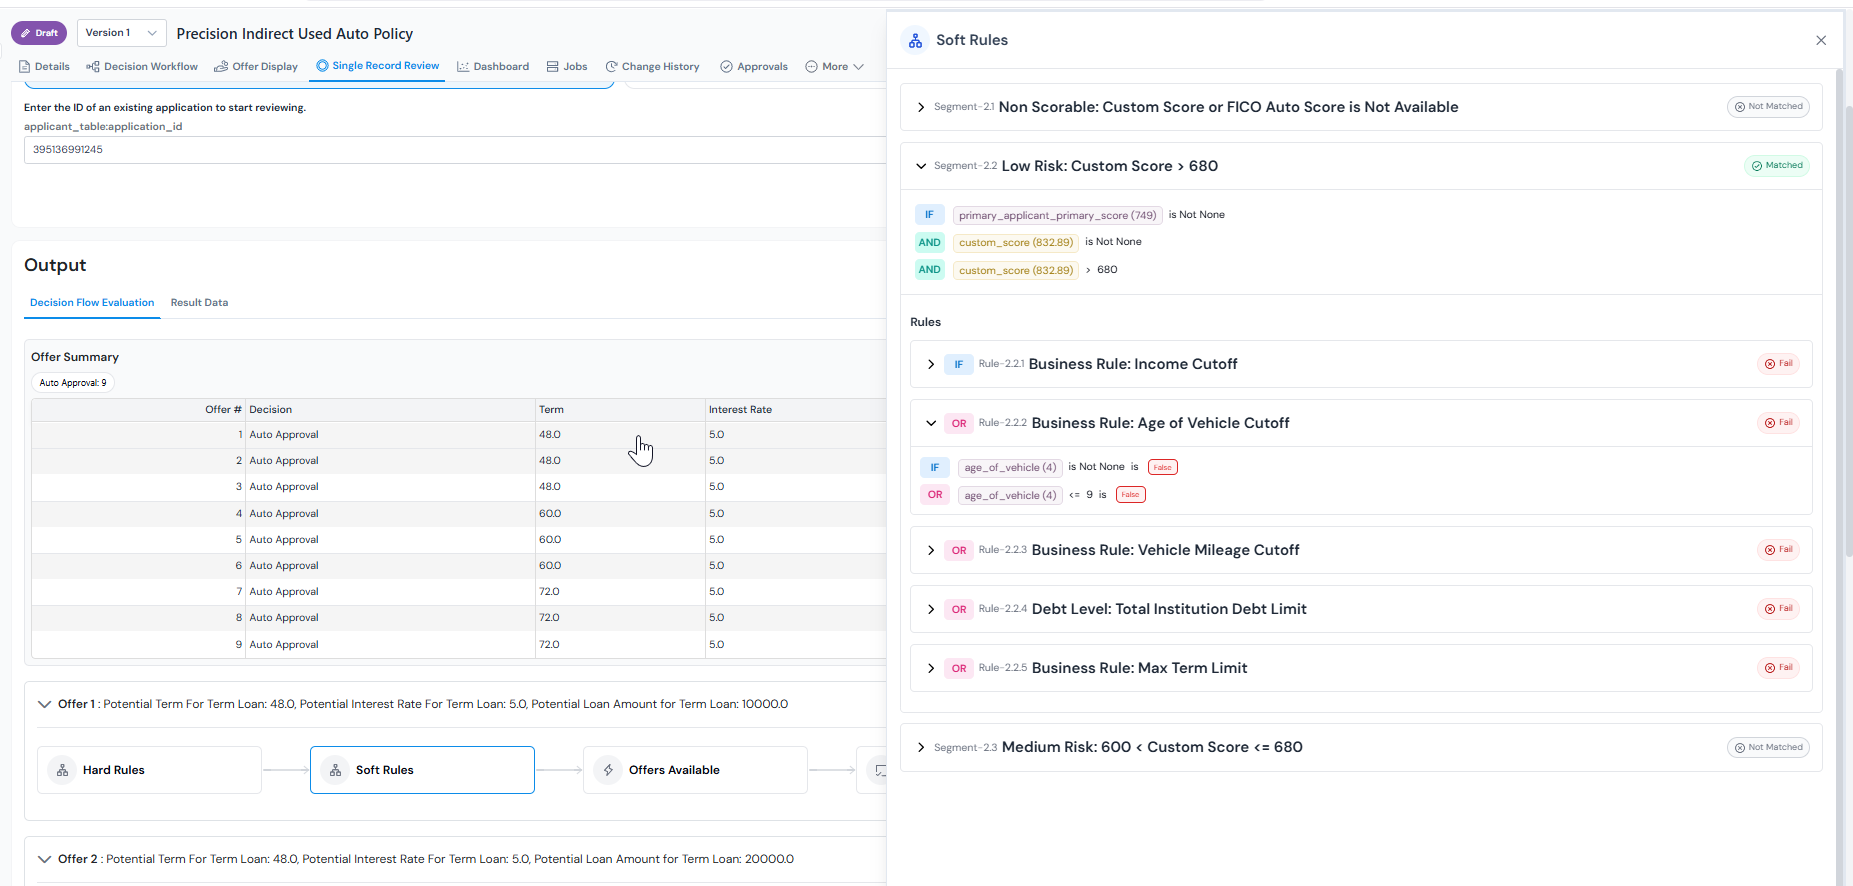This screenshot has height=886, width=1853.
Task: Collapse Segment-2.2 Low Risk
Action: tap(921, 166)
